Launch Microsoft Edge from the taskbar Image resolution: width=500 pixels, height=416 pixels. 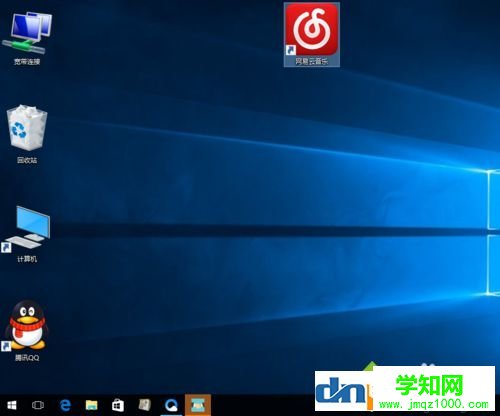point(65,405)
